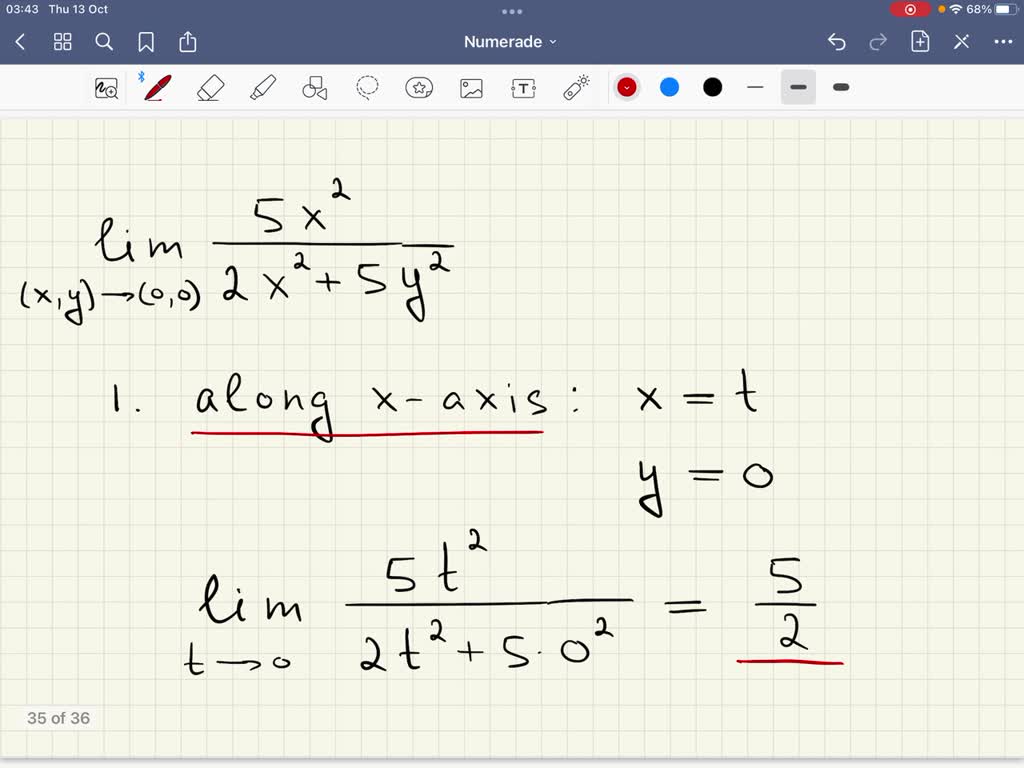This screenshot has height=768, width=1024.
Task: Open the Numerade notebook dropdown
Action: click(511, 41)
